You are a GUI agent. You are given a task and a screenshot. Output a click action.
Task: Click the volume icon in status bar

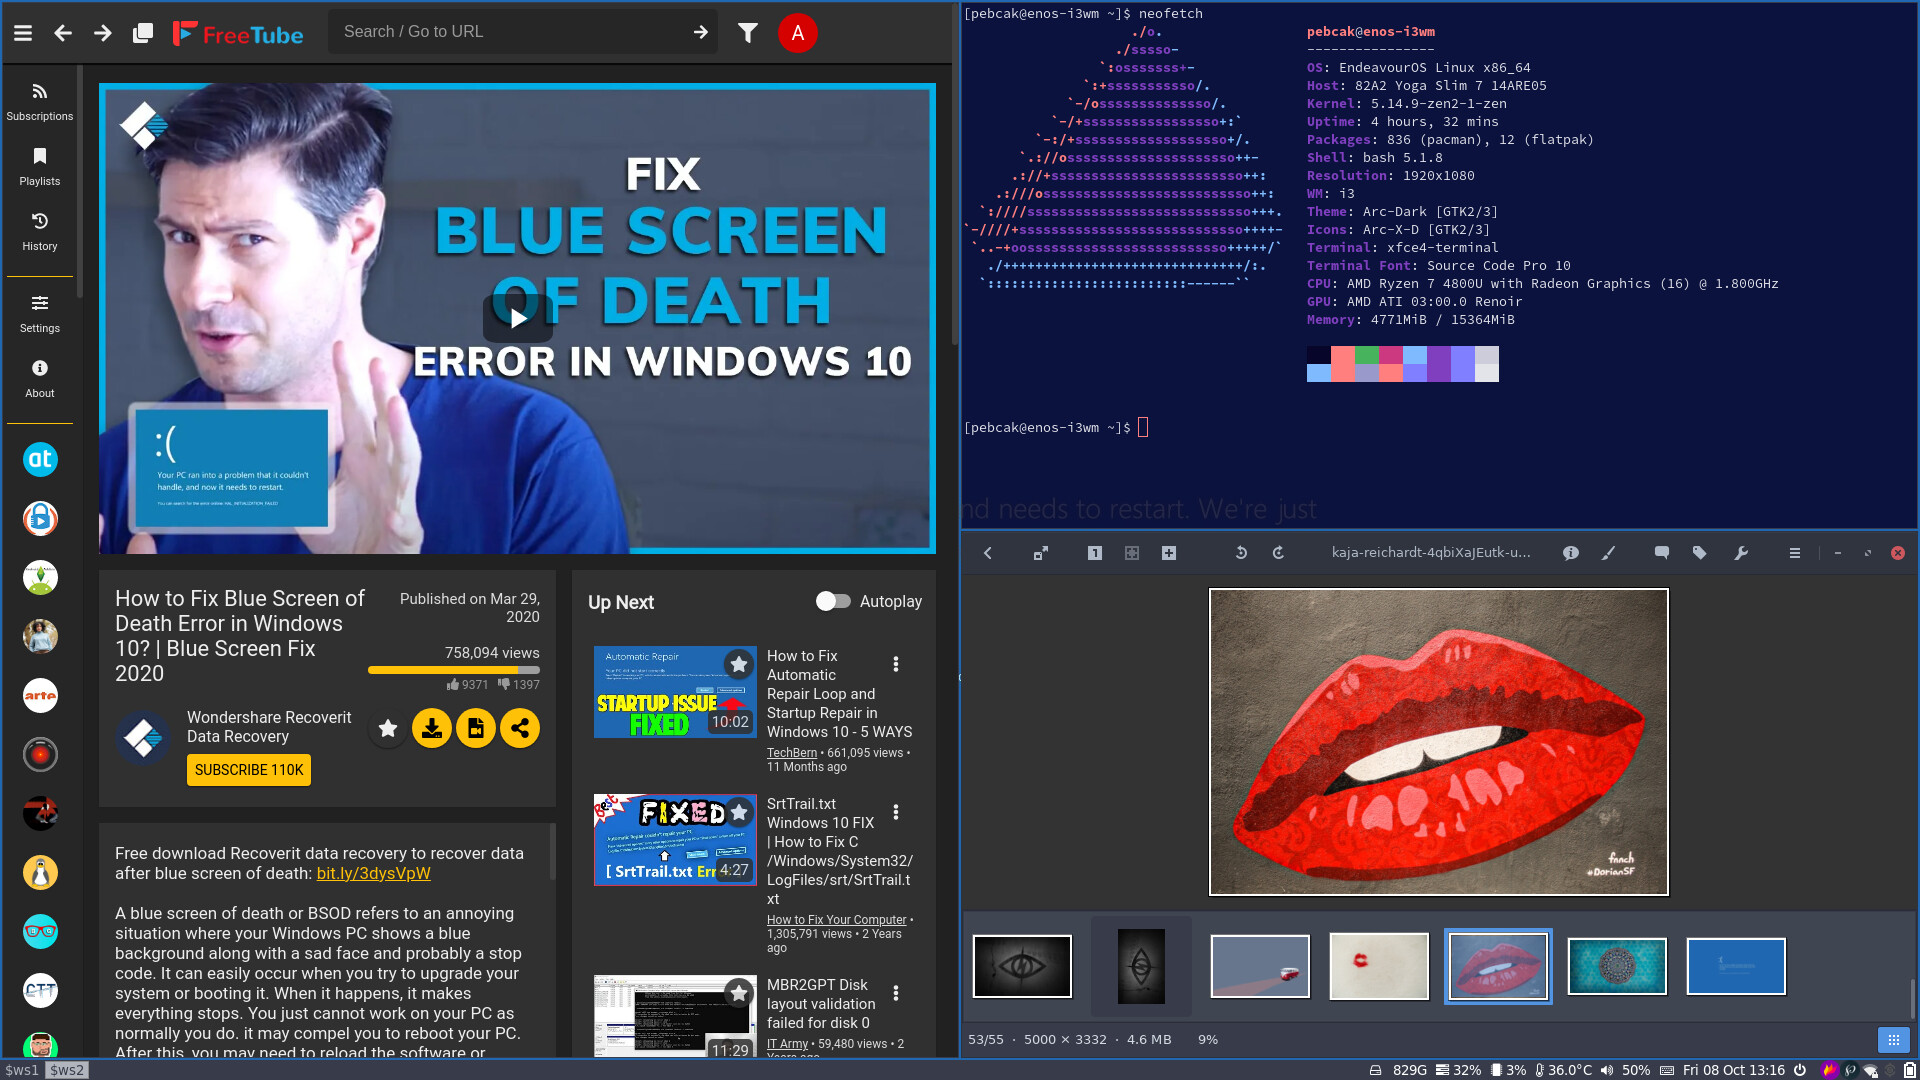click(x=1606, y=1070)
